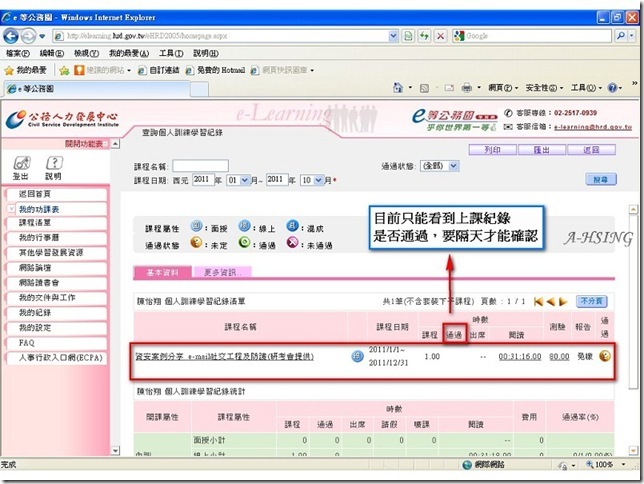
Task: Click the 其他學習發展資源 sidebar item
Action: pos(57,253)
